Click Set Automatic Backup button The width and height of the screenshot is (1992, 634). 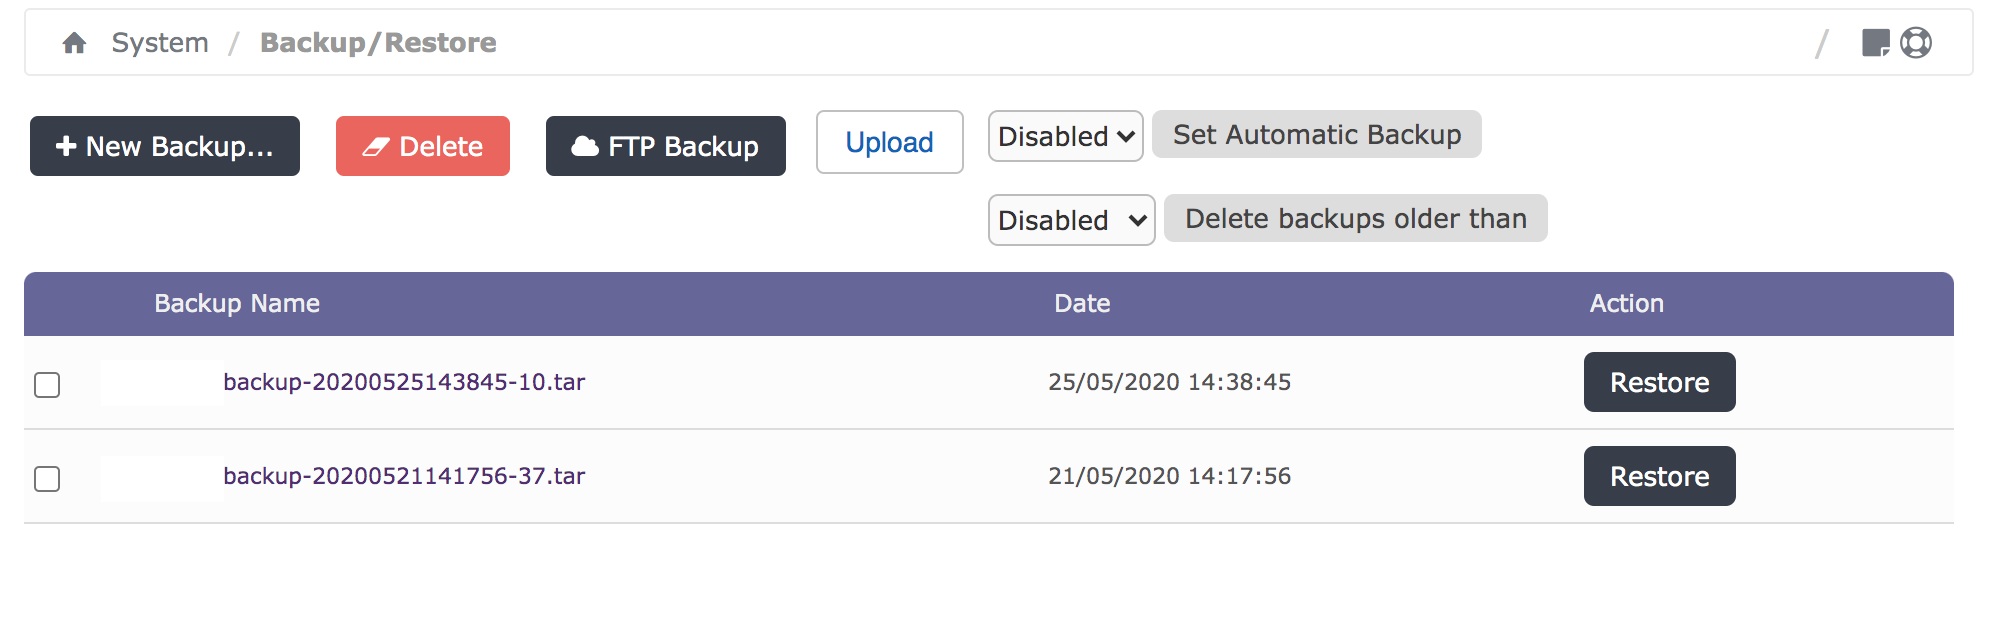coord(1316,135)
